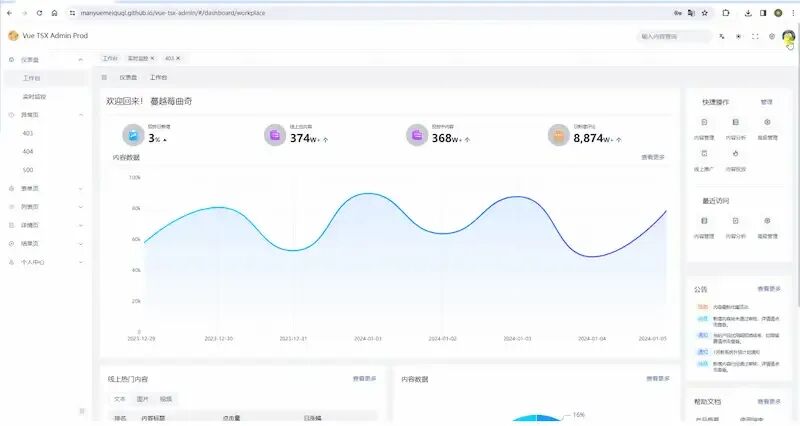Open 高级管理 in 快捷操作
Image resolution: width=800 pixels, height=426 pixels.
pyautogui.click(x=767, y=129)
